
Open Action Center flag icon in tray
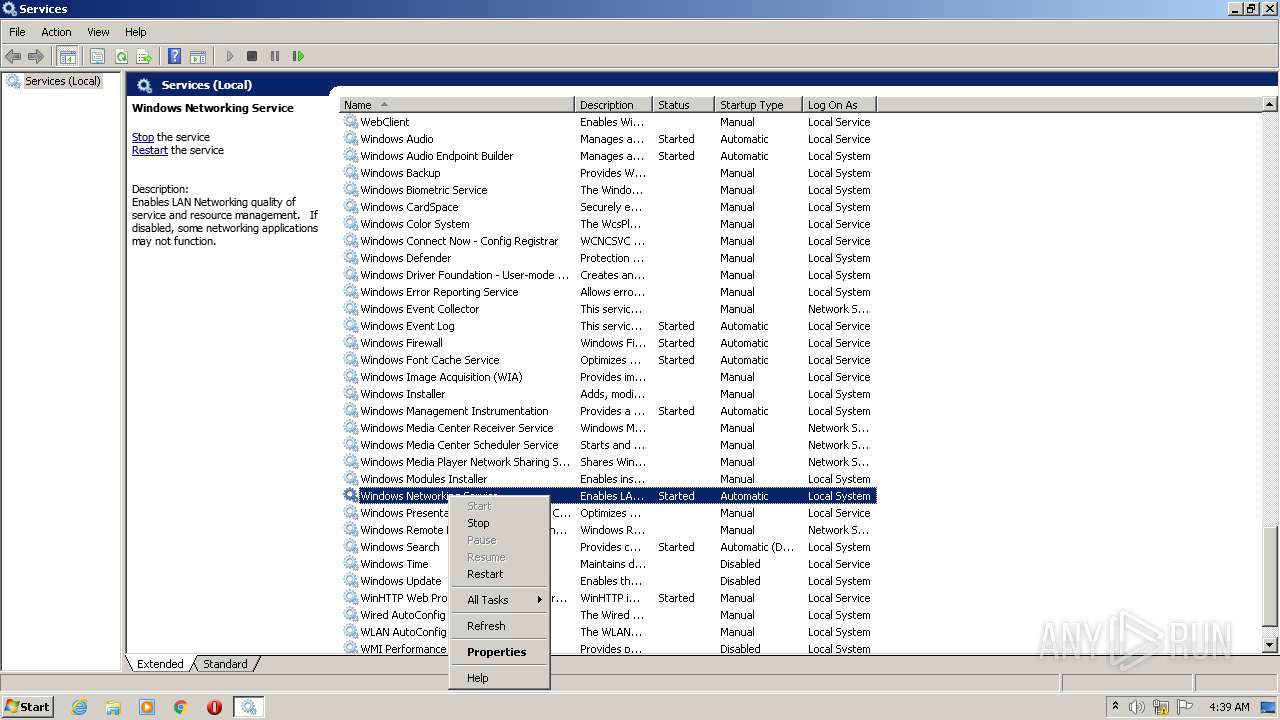tap(1183, 707)
